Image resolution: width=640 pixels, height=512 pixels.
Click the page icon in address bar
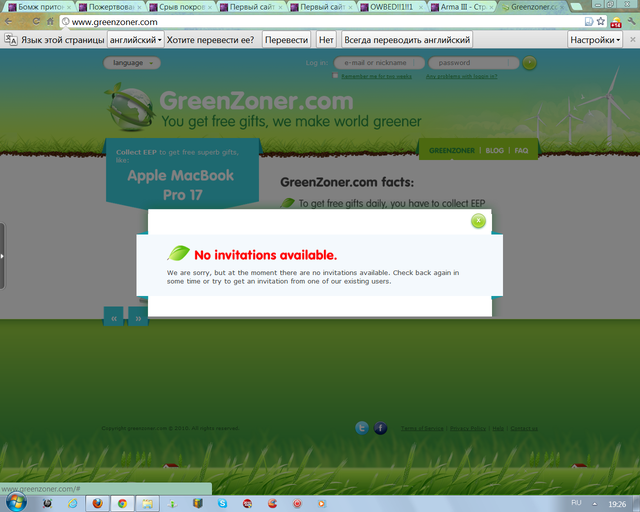589,22
